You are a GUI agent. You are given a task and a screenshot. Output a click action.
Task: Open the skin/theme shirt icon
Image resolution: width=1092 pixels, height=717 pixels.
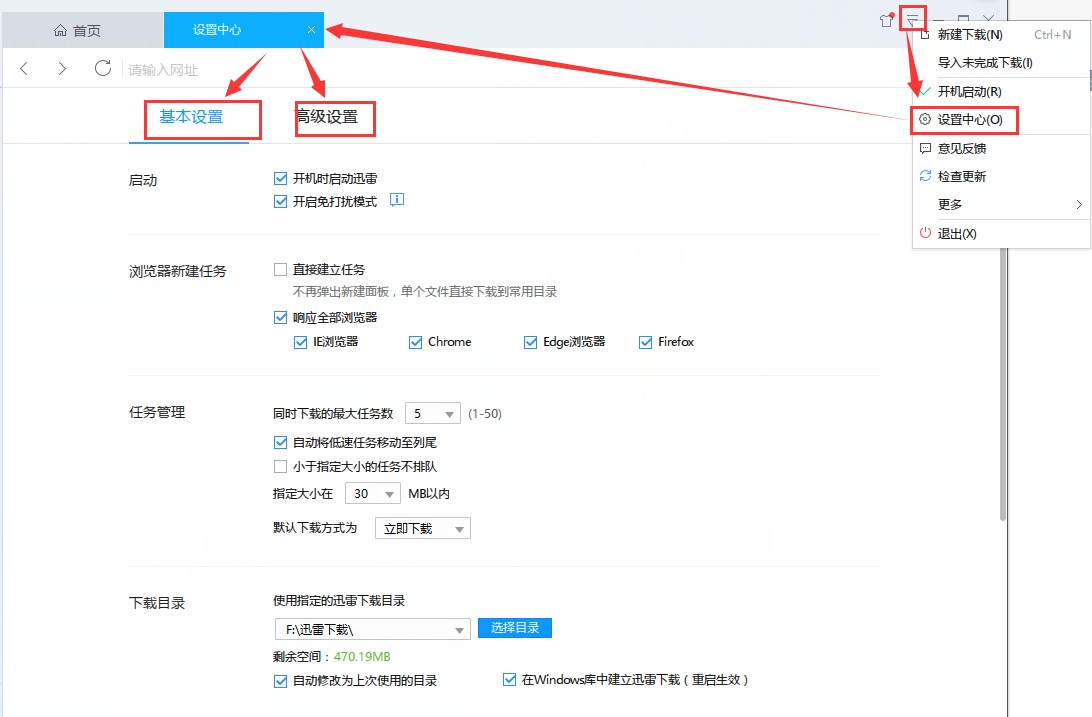pos(886,19)
